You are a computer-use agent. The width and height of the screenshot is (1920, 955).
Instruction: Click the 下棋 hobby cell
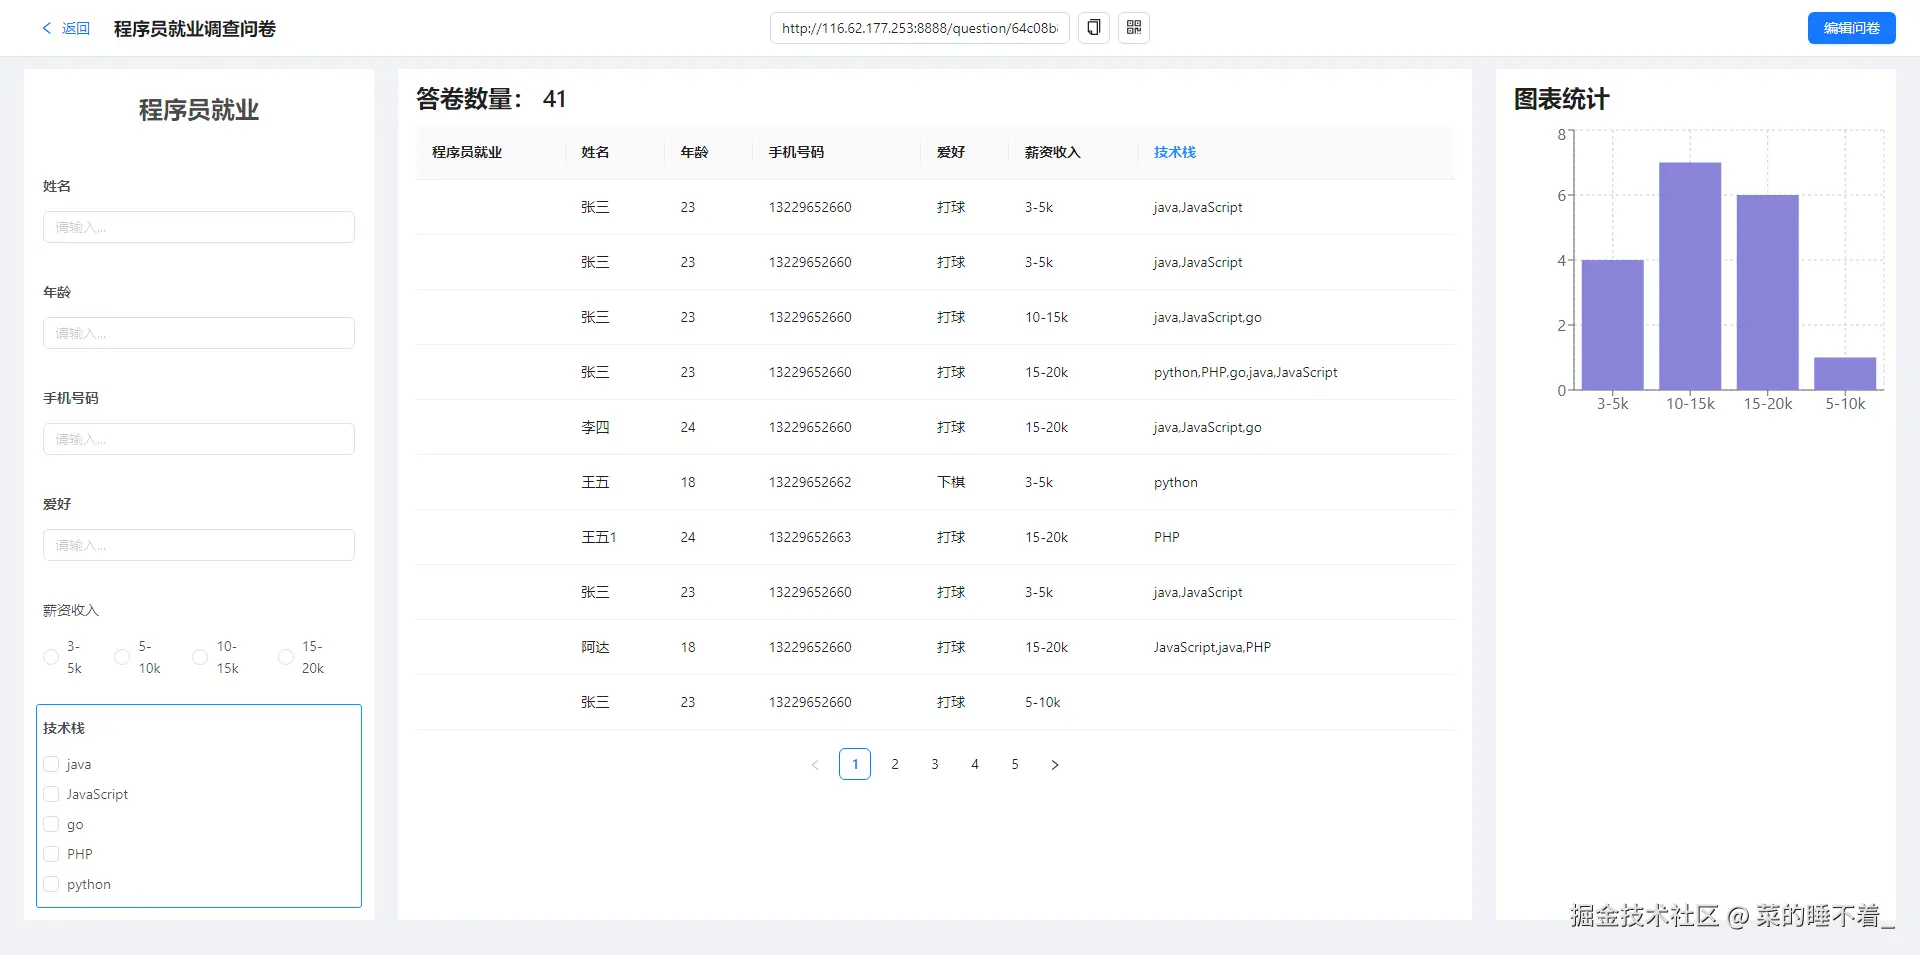click(x=951, y=482)
